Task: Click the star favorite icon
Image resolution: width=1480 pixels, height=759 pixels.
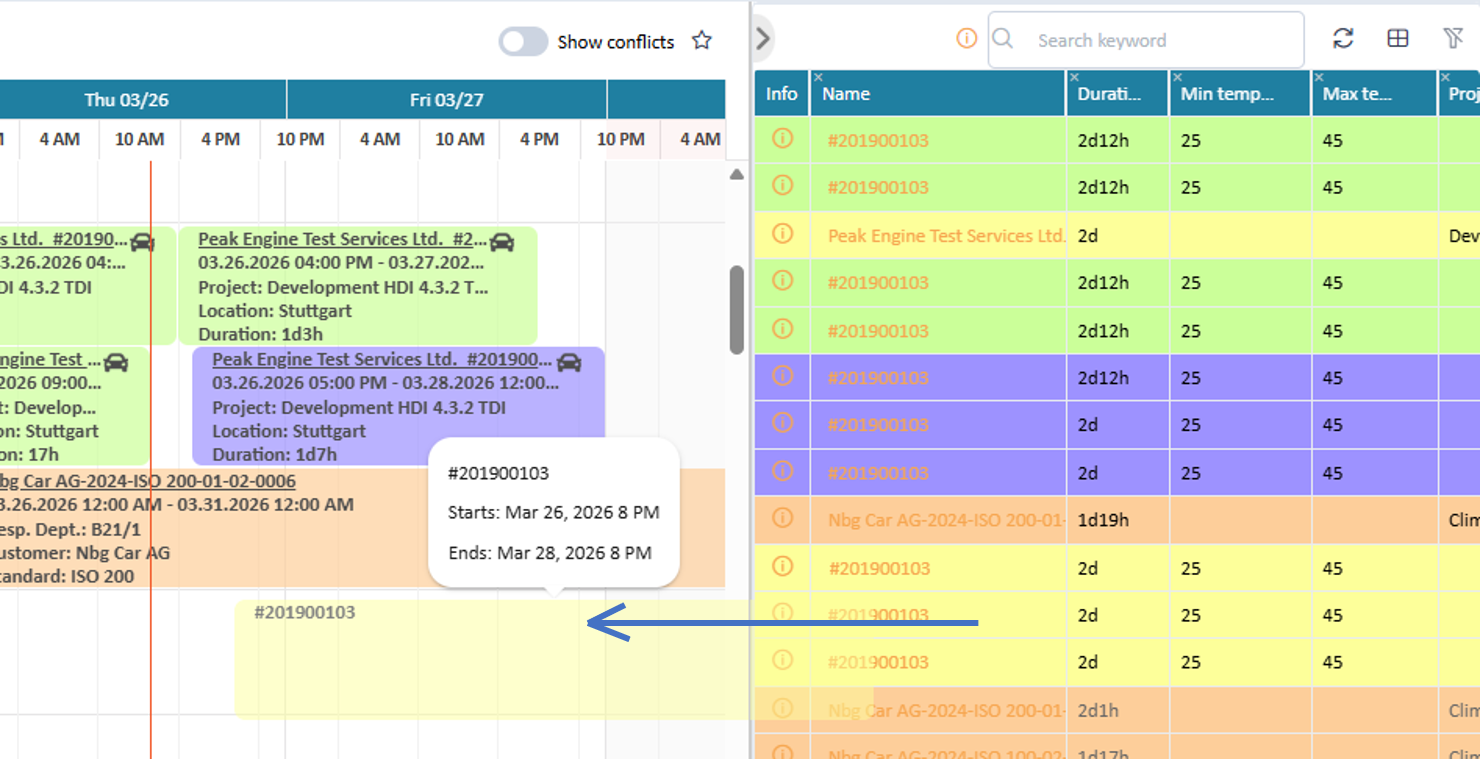Action: (x=702, y=41)
